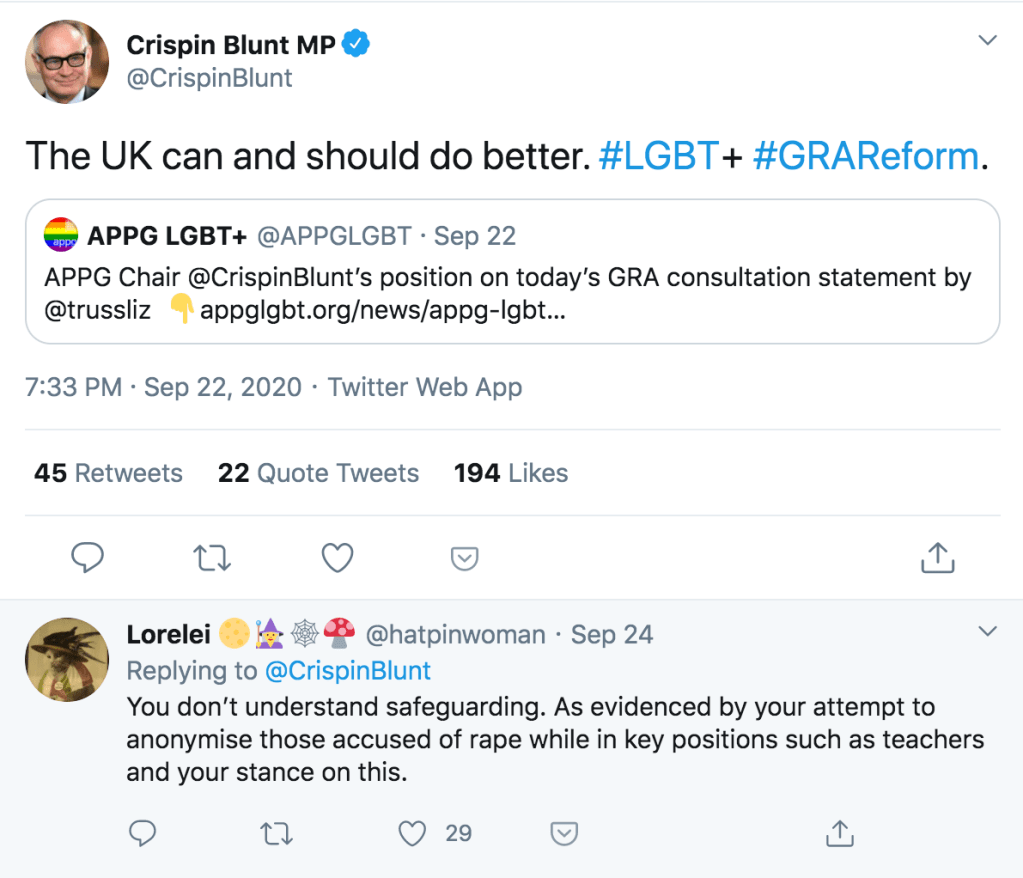This screenshot has width=1023, height=878.
Task: Open the 194 Likes list
Action: (510, 473)
